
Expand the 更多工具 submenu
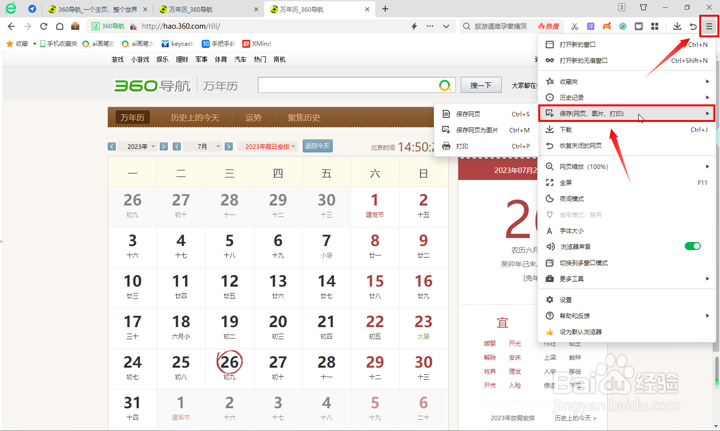click(x=626, y=279)
